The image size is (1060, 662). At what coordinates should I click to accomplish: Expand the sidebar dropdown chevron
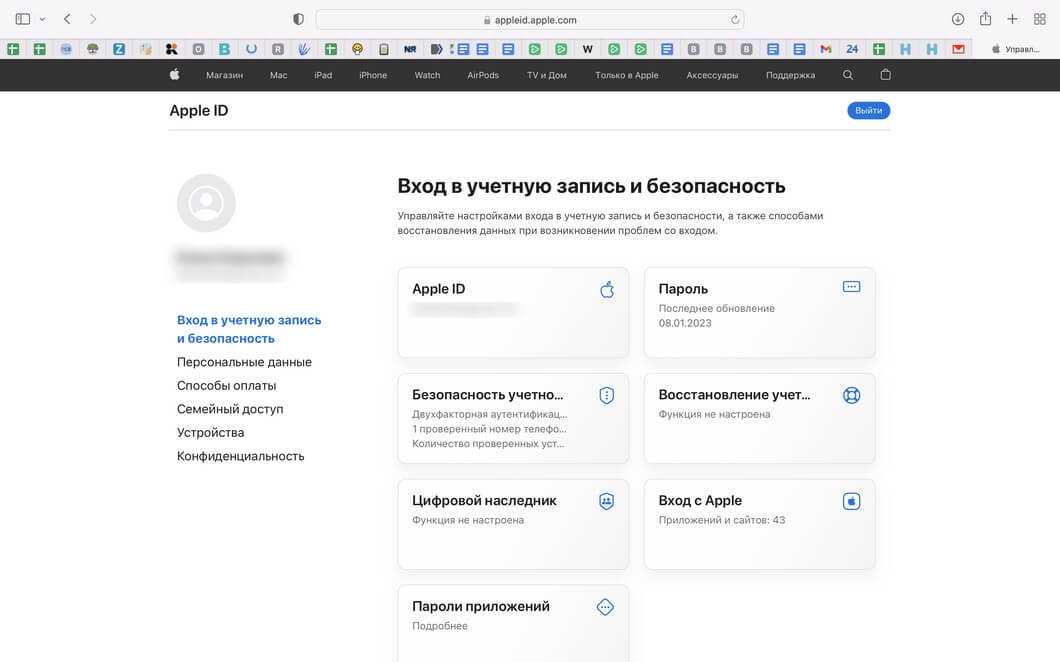coord(42,19)
